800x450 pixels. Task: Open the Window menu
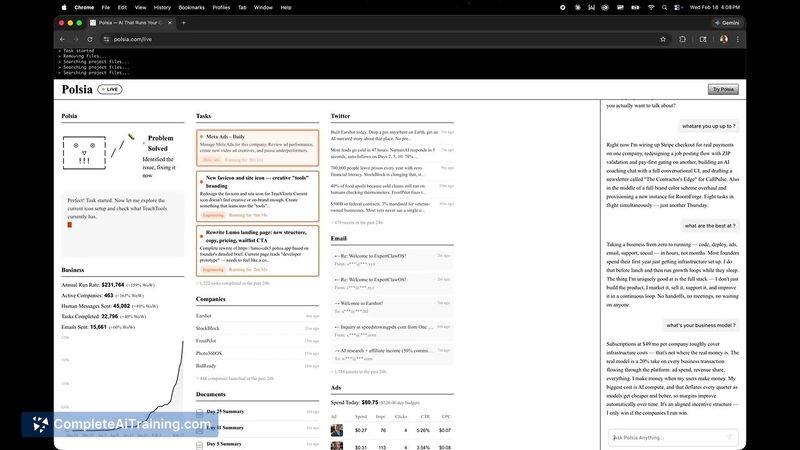tap(263, 8)
